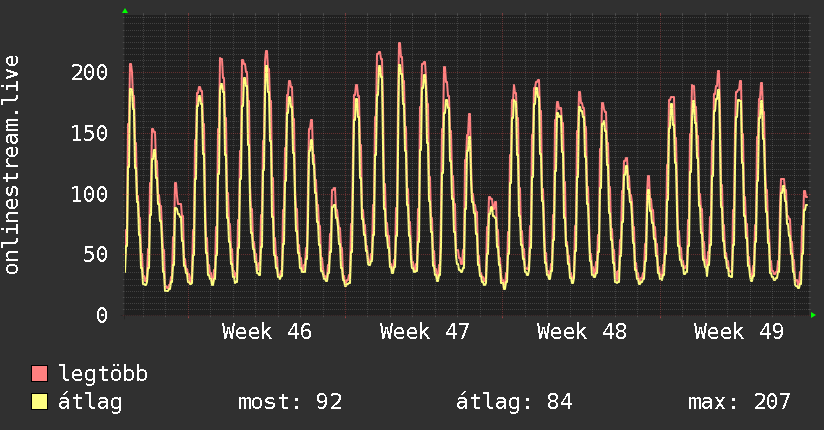824x430 pixels.
Task: Click the Week 46 axis label
Action: pos(267,332)
